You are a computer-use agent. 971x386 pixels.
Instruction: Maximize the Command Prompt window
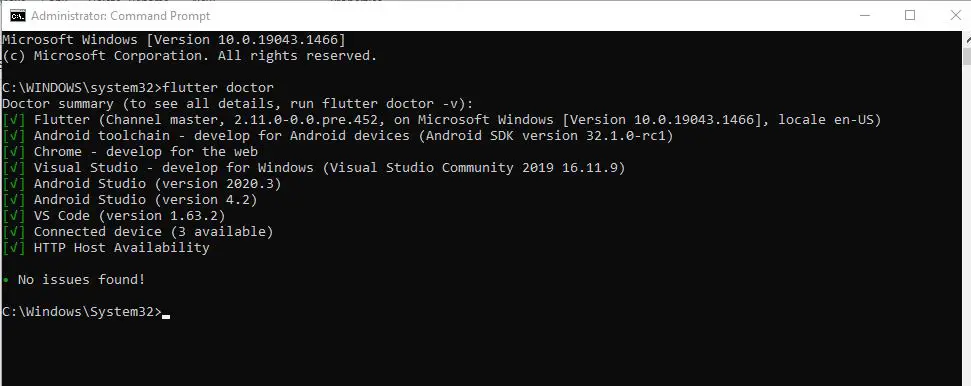click(x=910, y=15)
